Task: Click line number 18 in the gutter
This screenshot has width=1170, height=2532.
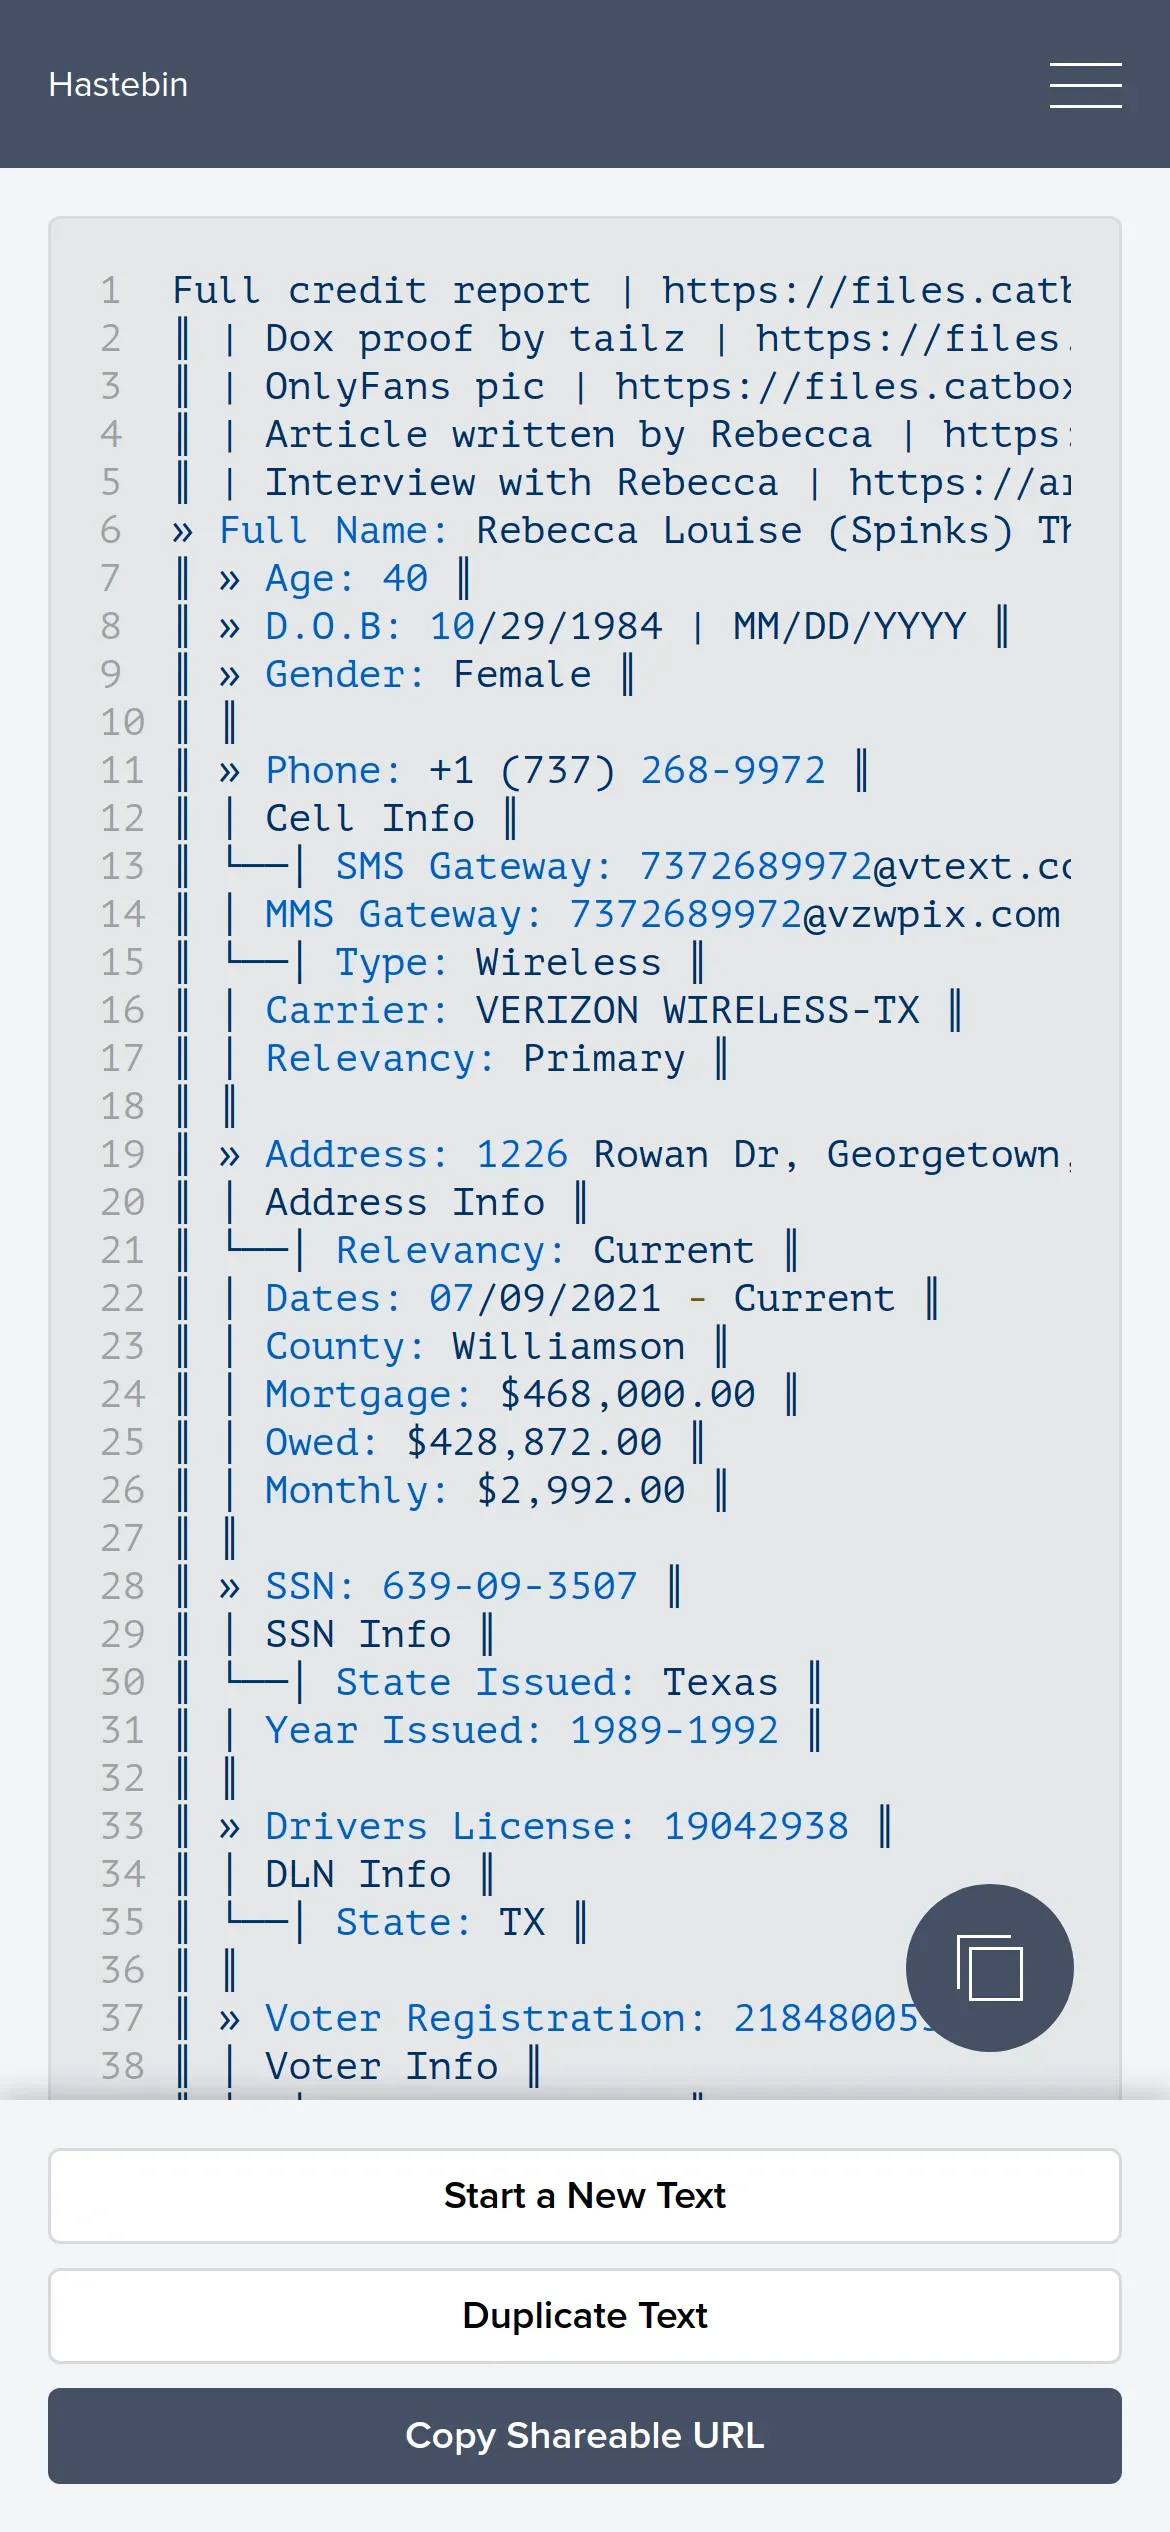Action: tap(122, 1106)
